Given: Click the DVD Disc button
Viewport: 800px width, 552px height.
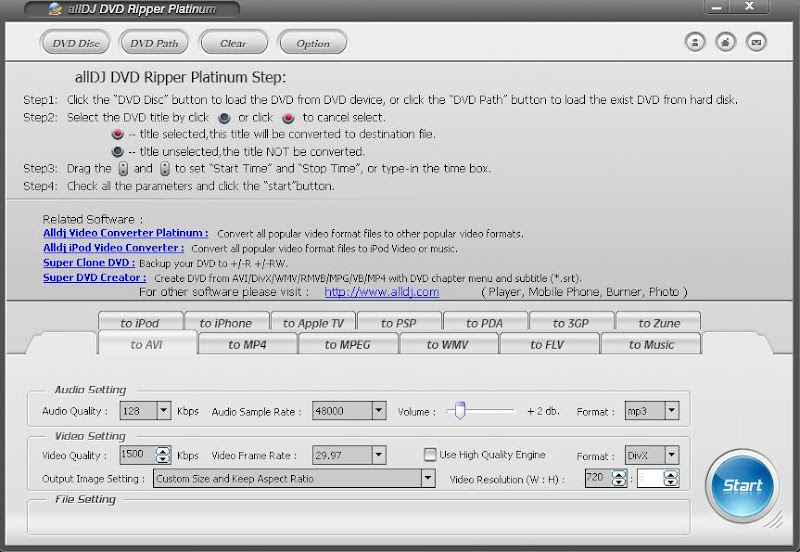Looking at the screenshot, I should pos(76,43).
